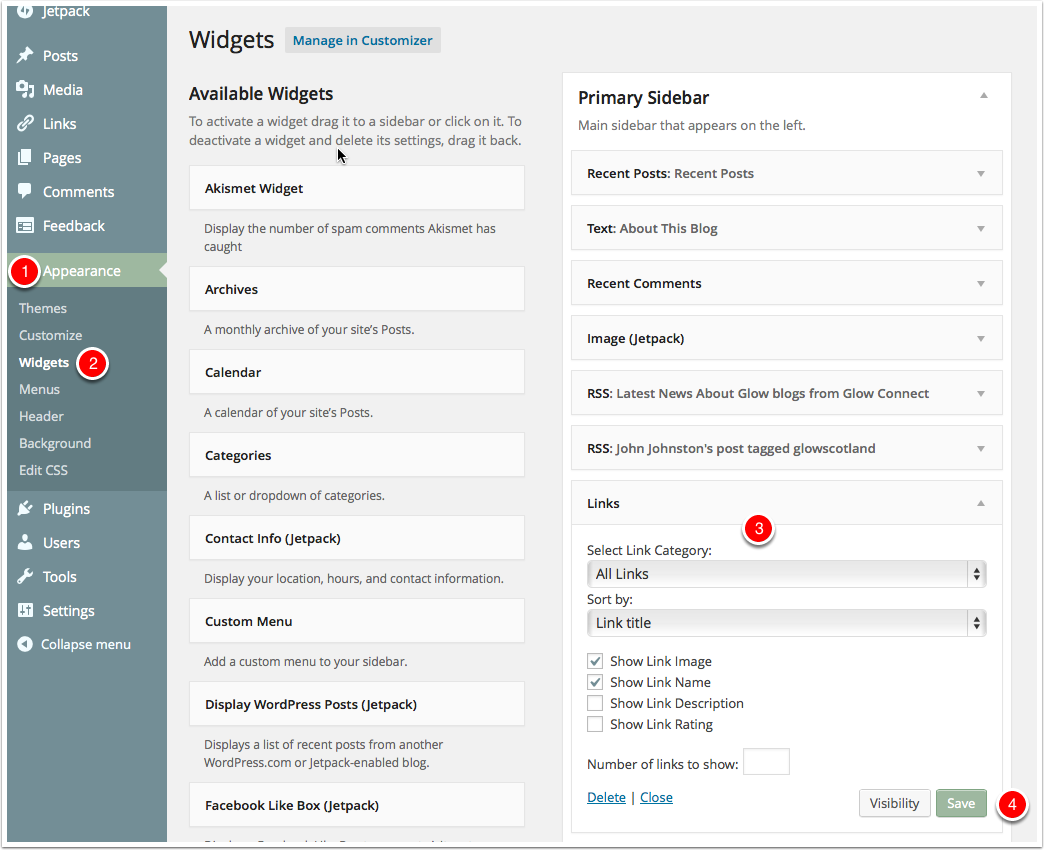Uncheck Show Link Image checkbox
Image resolution: width=1044 pixels, height=850 pixels.
(x=595, y=661)
